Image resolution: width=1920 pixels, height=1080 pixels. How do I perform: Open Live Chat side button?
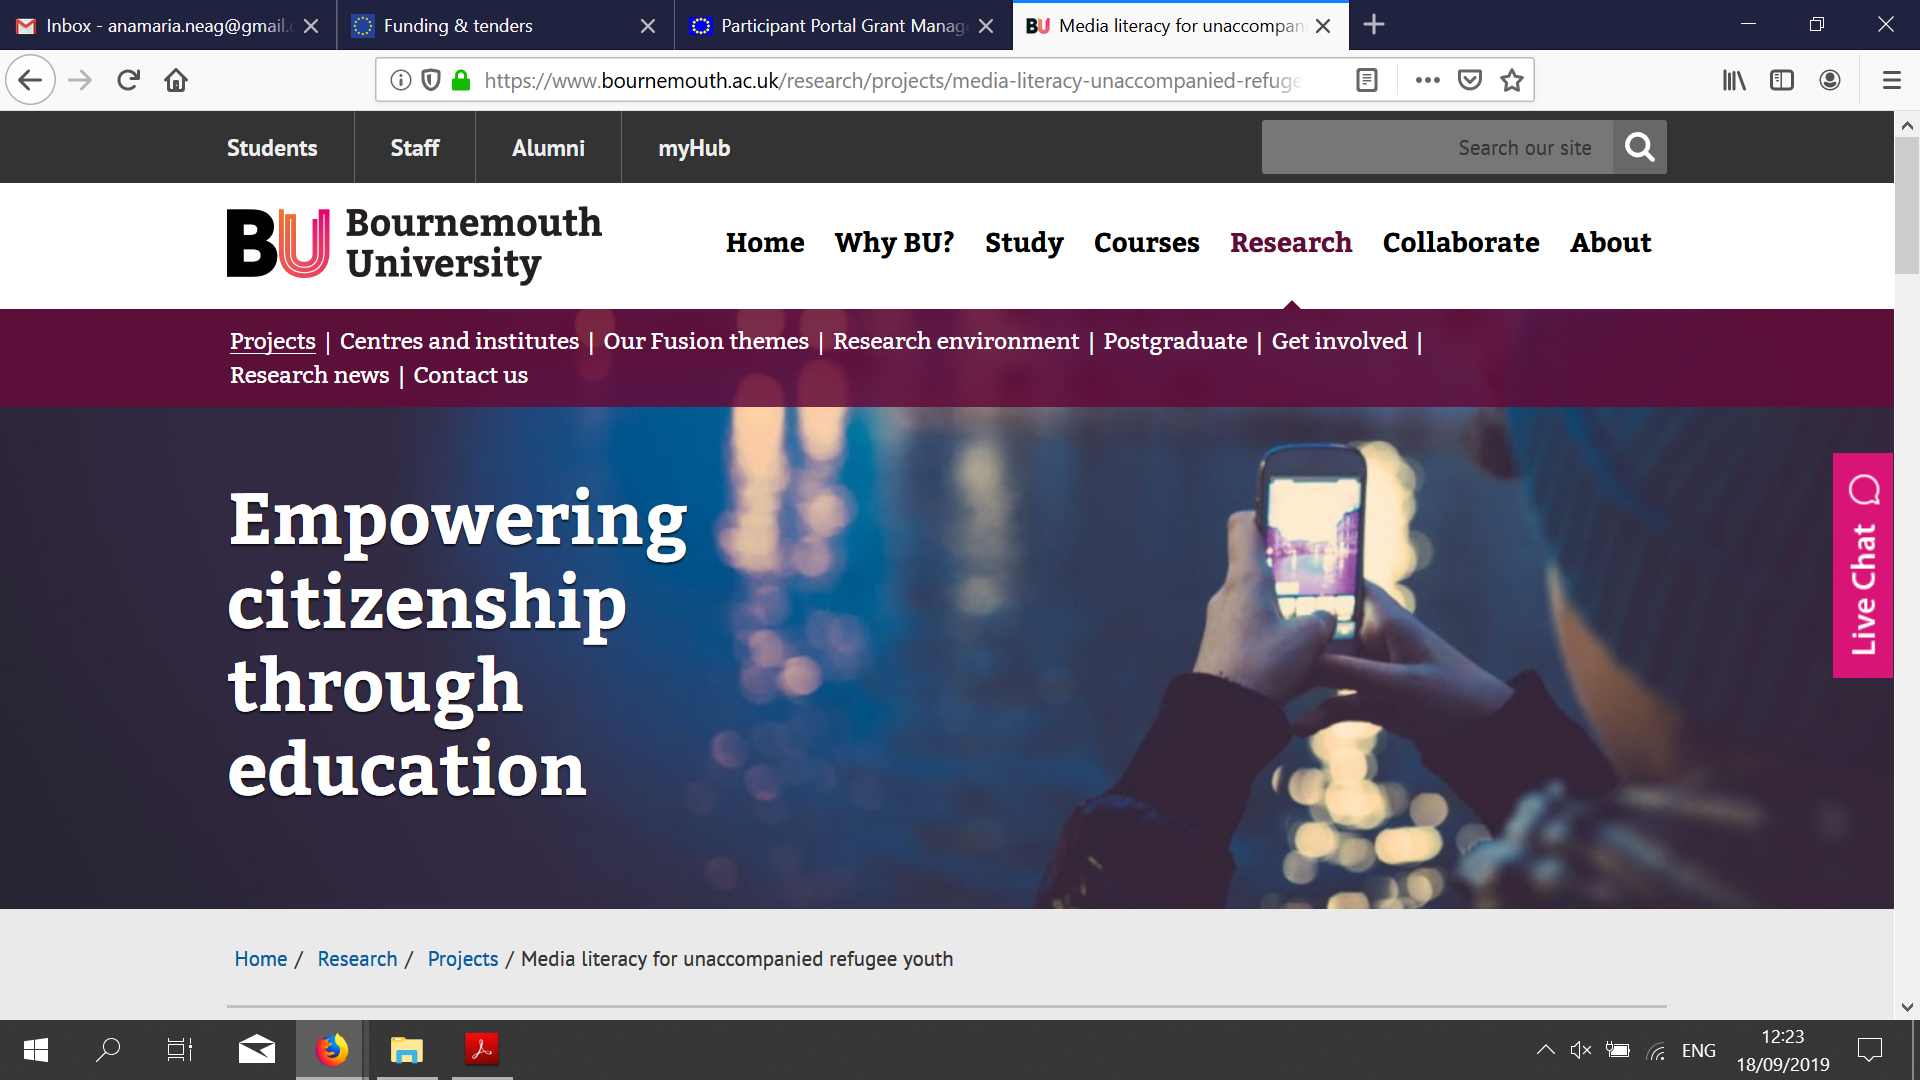tap(1862, 566)
